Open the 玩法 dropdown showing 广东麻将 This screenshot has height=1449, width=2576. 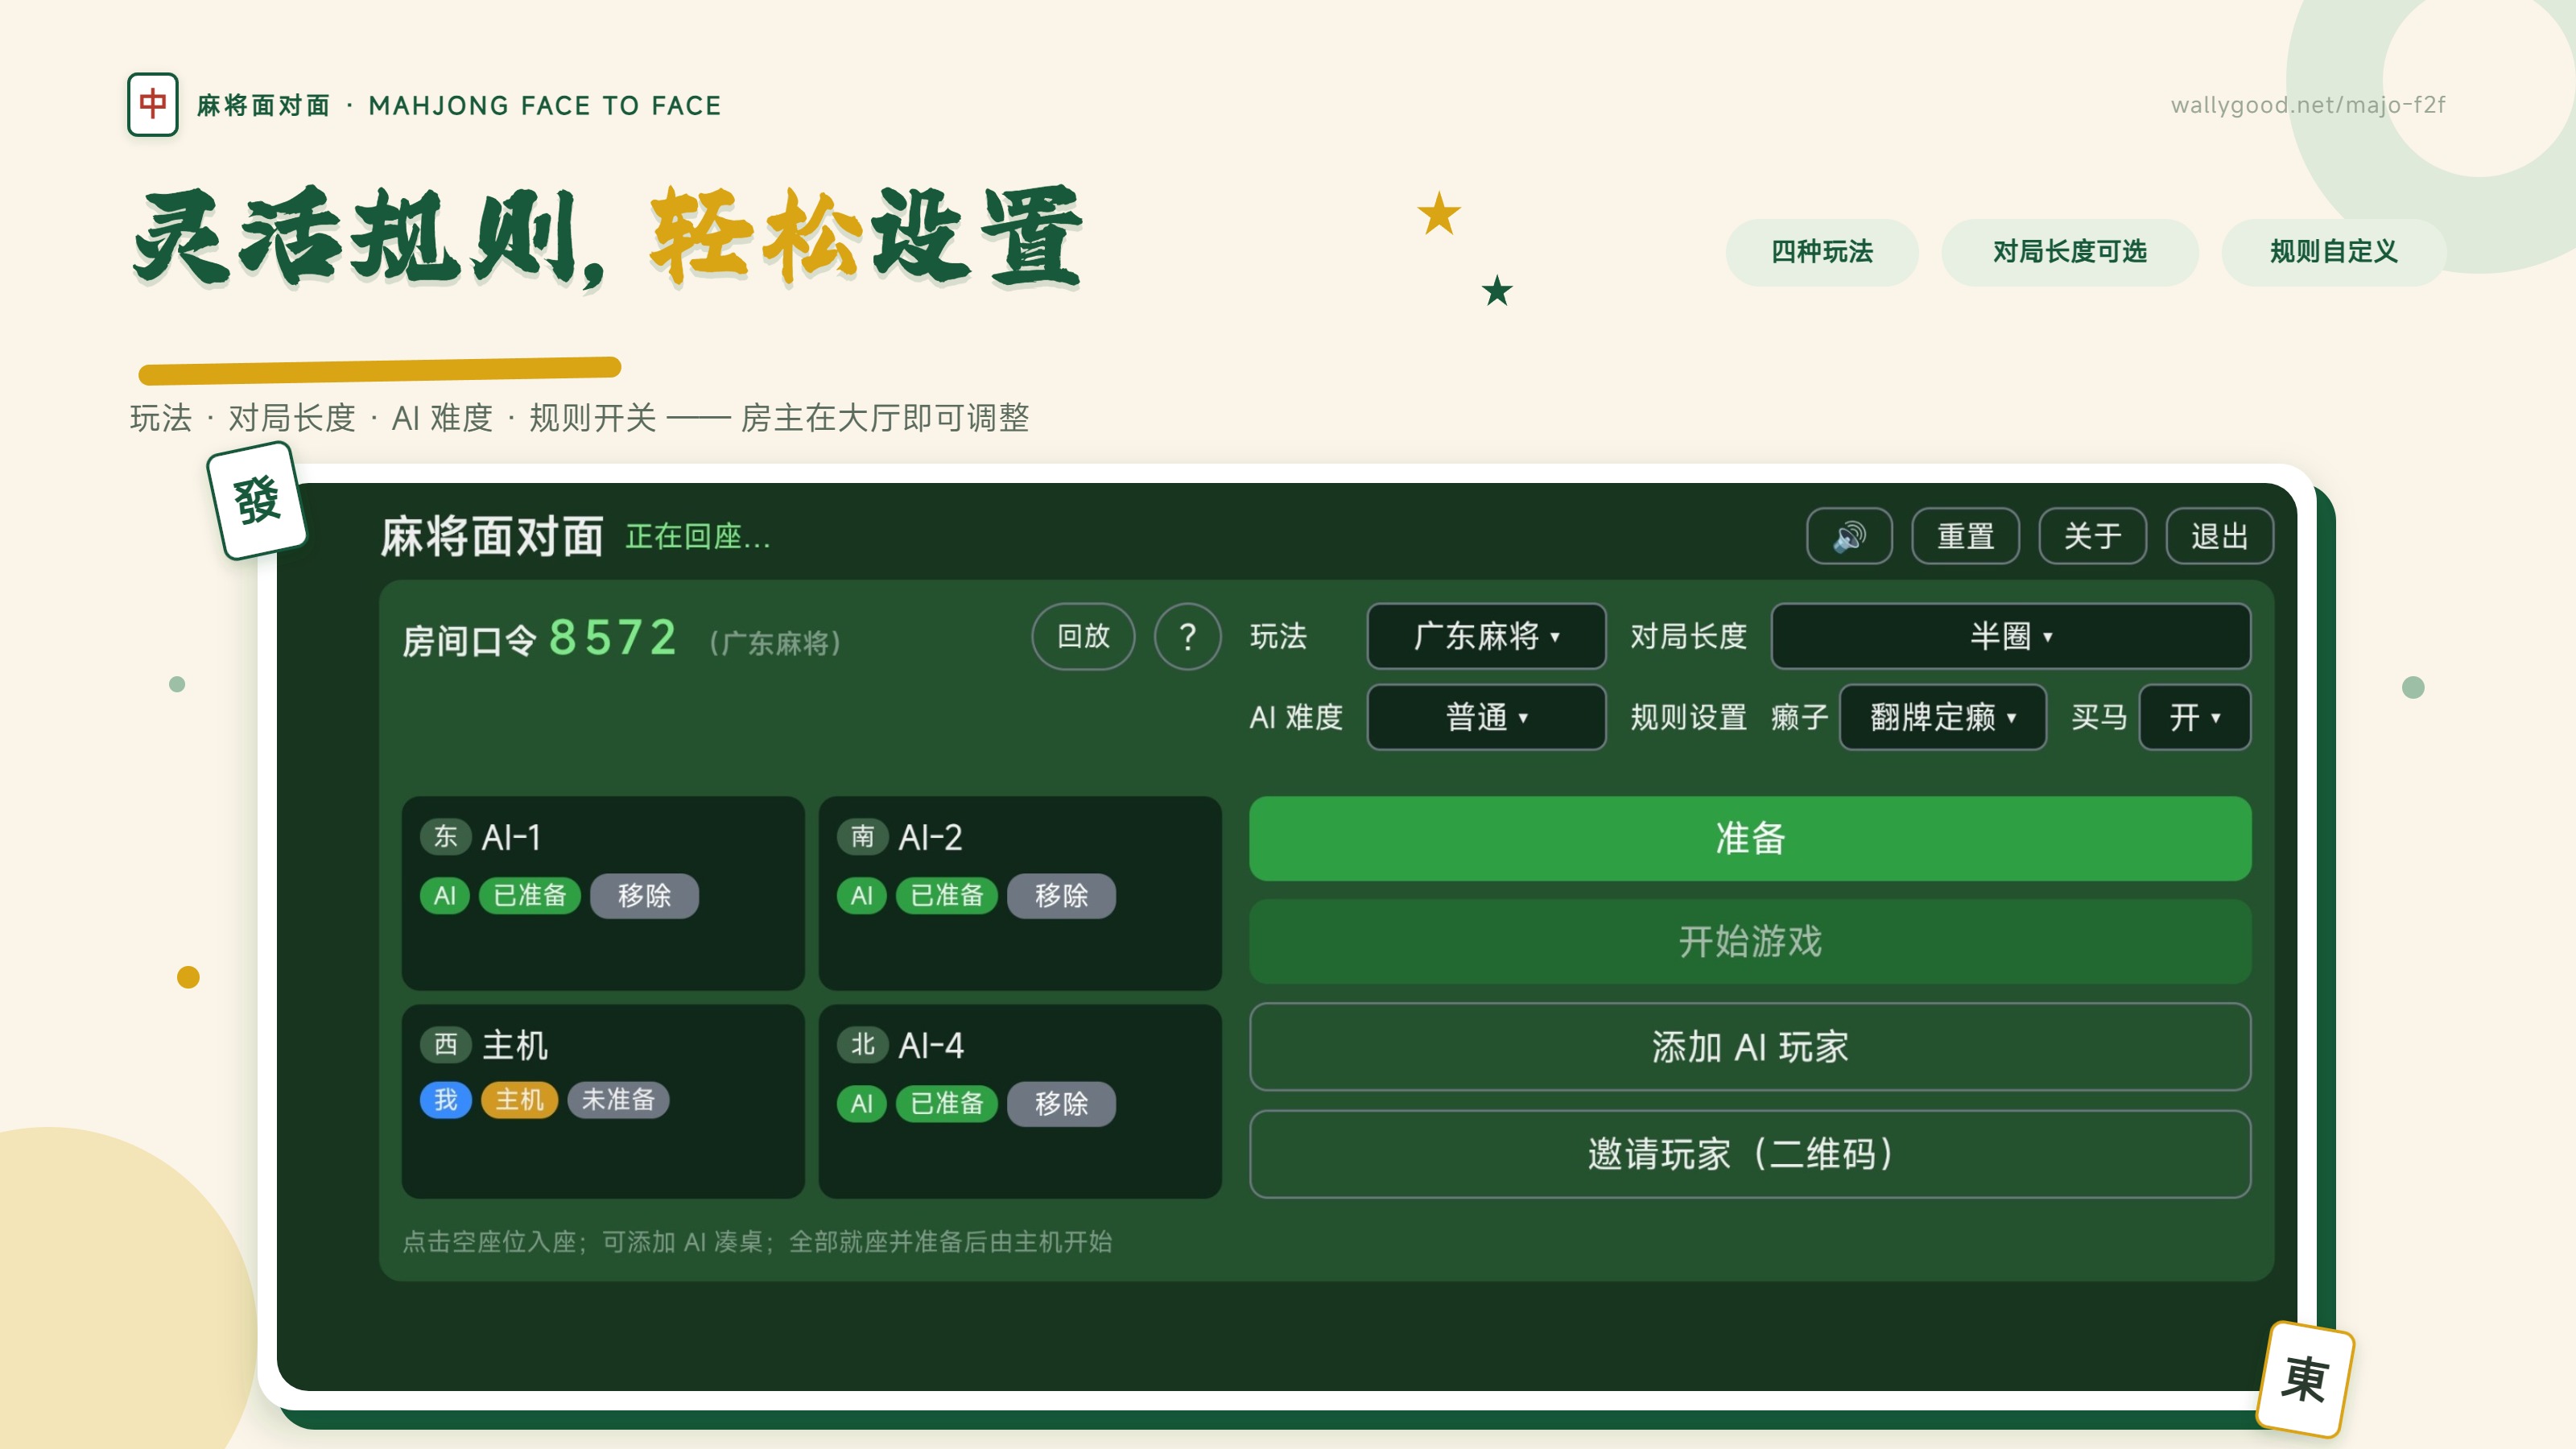point(1486,636)
